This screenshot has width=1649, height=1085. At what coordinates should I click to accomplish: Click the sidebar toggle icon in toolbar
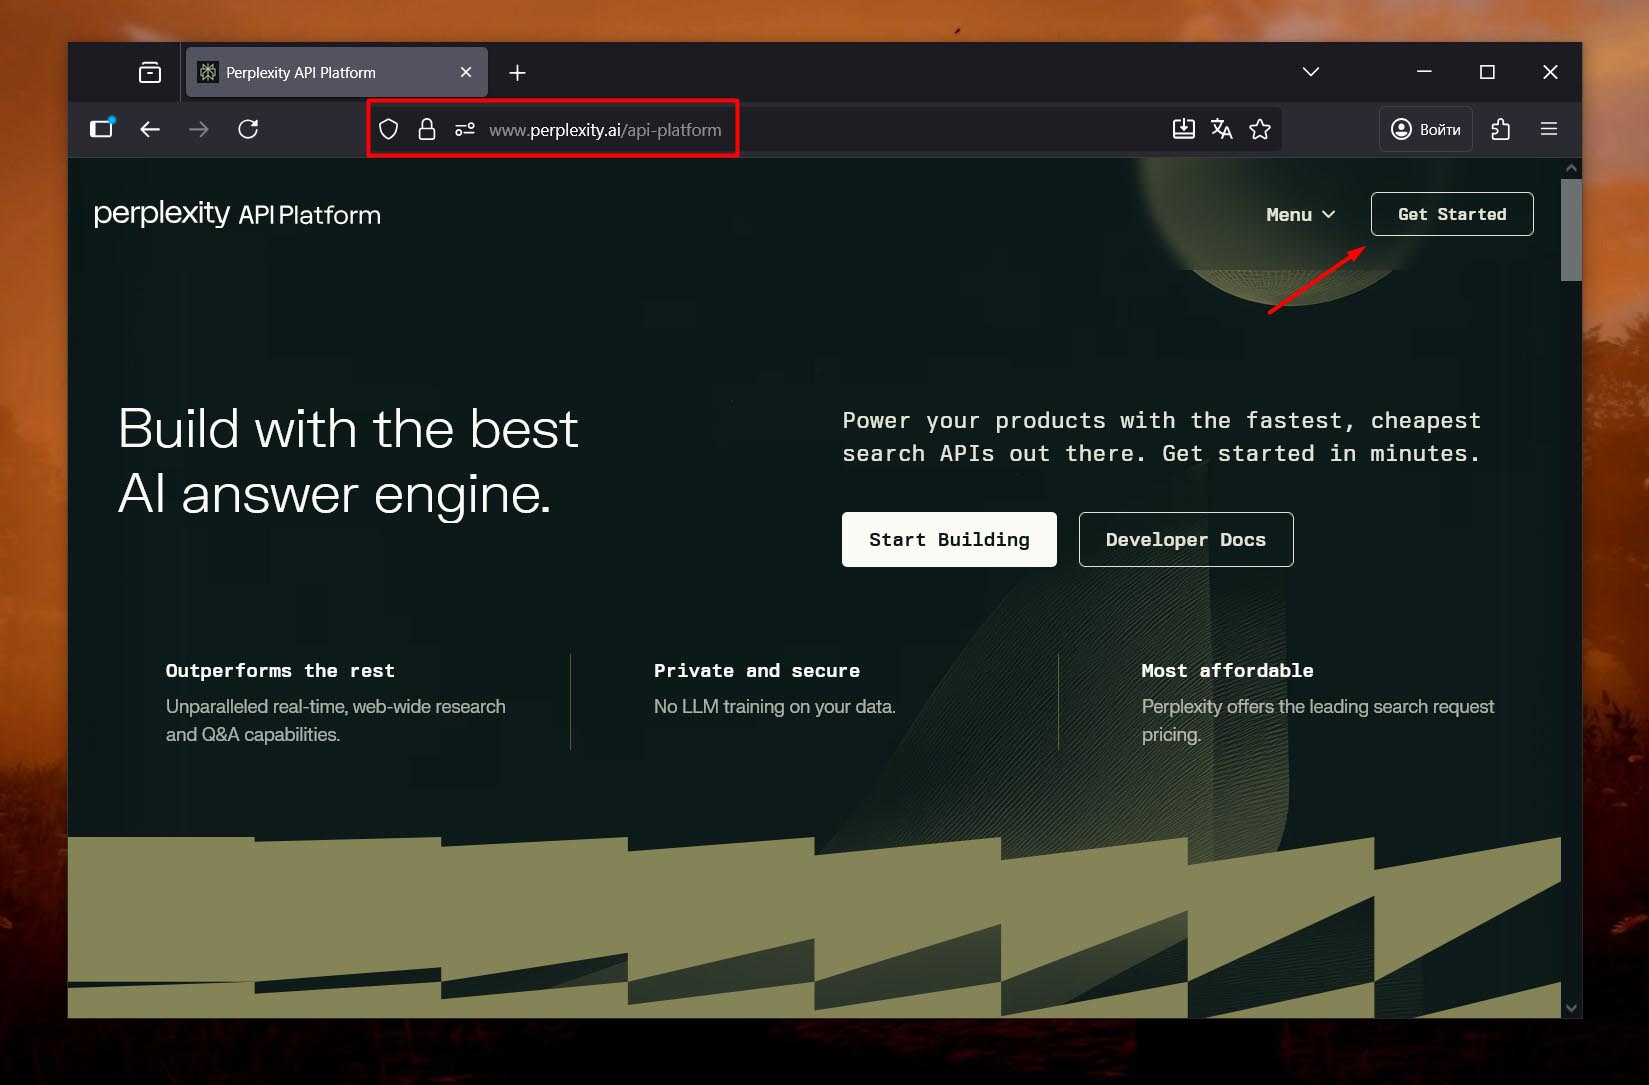tap(102, 129)
